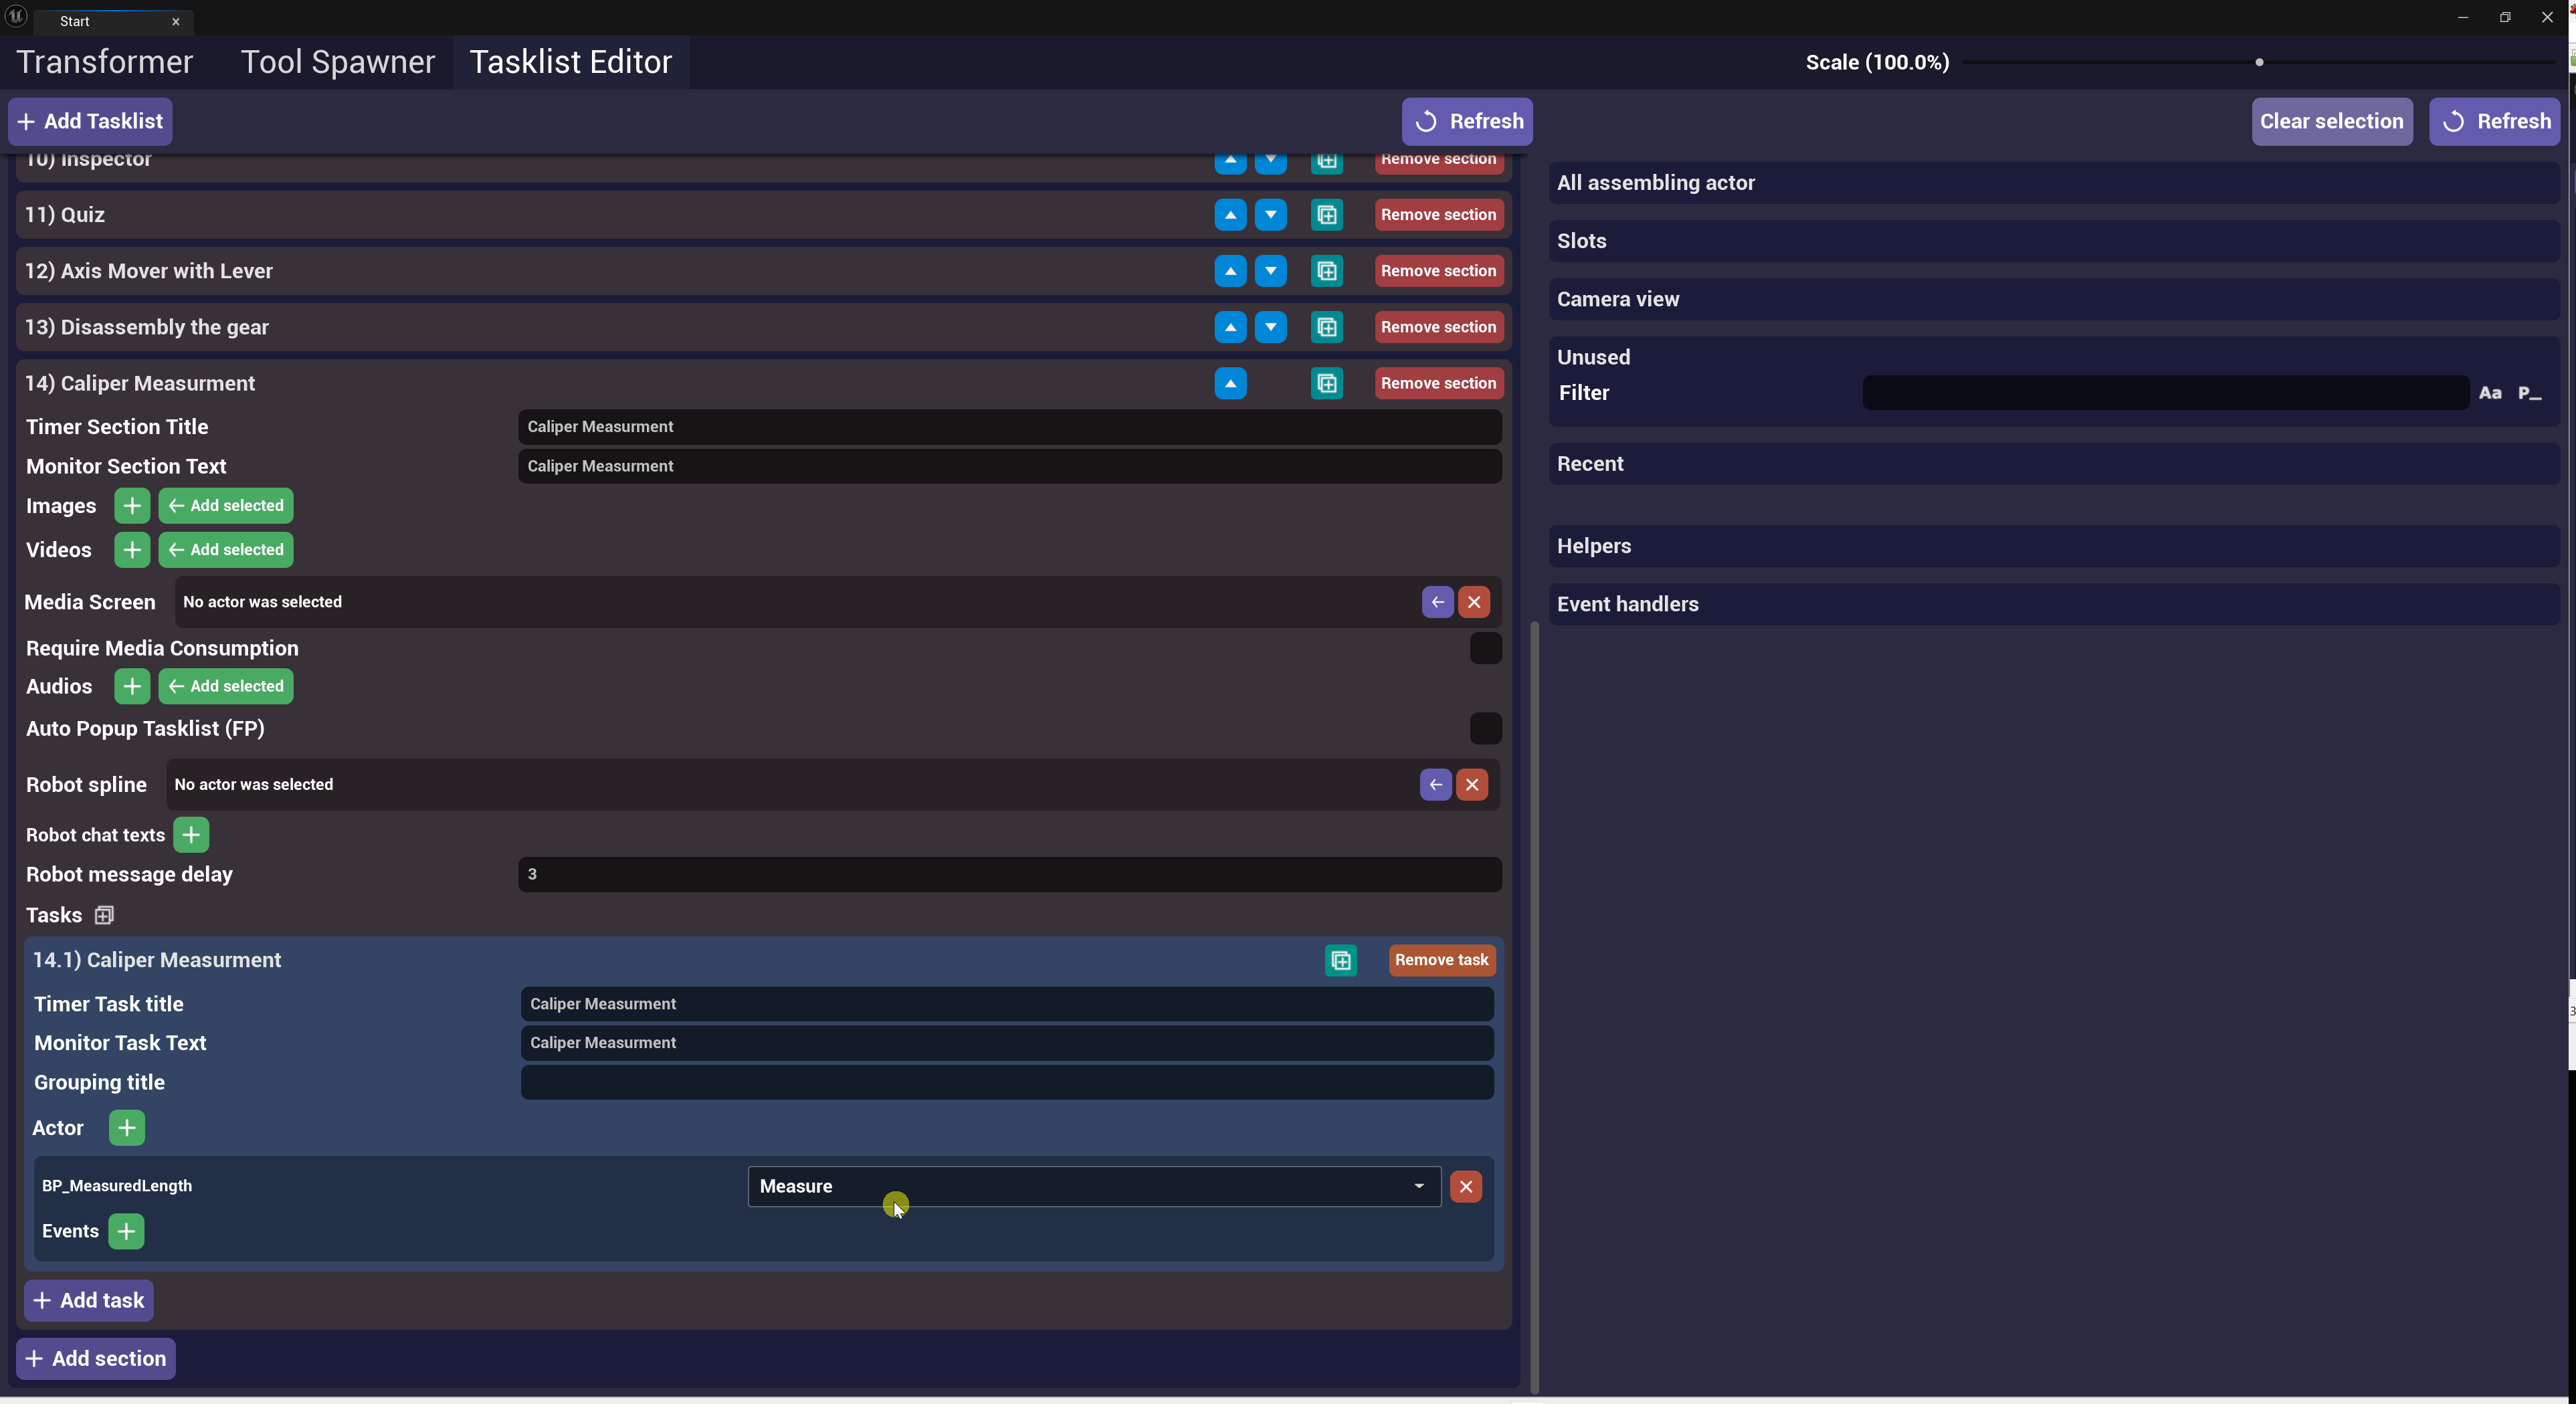Click the green plus next to Images

tap(131, 506)
